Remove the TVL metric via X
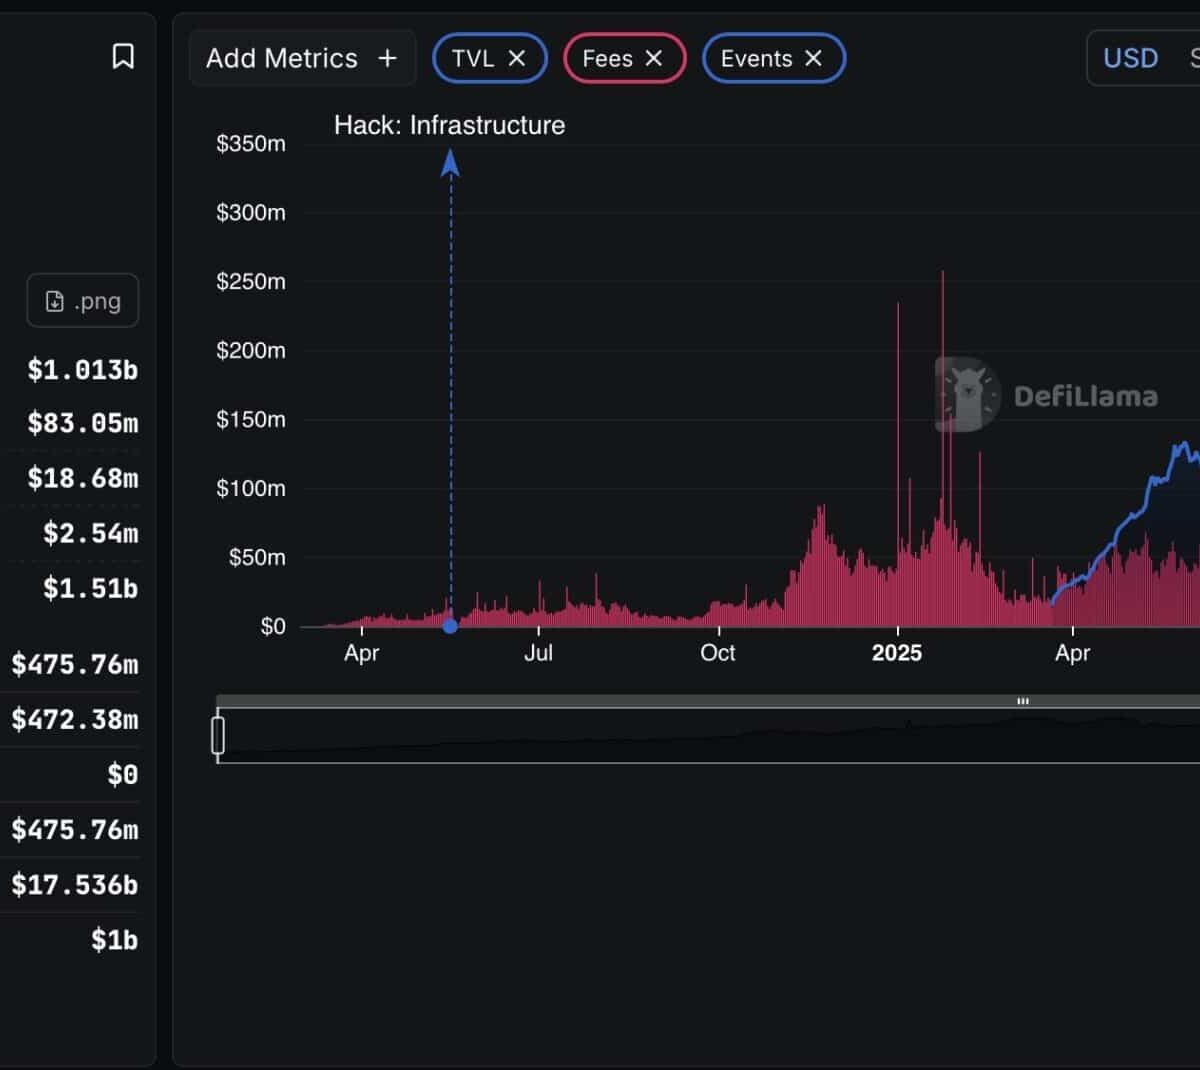The width and height of the screenshot is (1200, 1070). (x=517, y=58)
